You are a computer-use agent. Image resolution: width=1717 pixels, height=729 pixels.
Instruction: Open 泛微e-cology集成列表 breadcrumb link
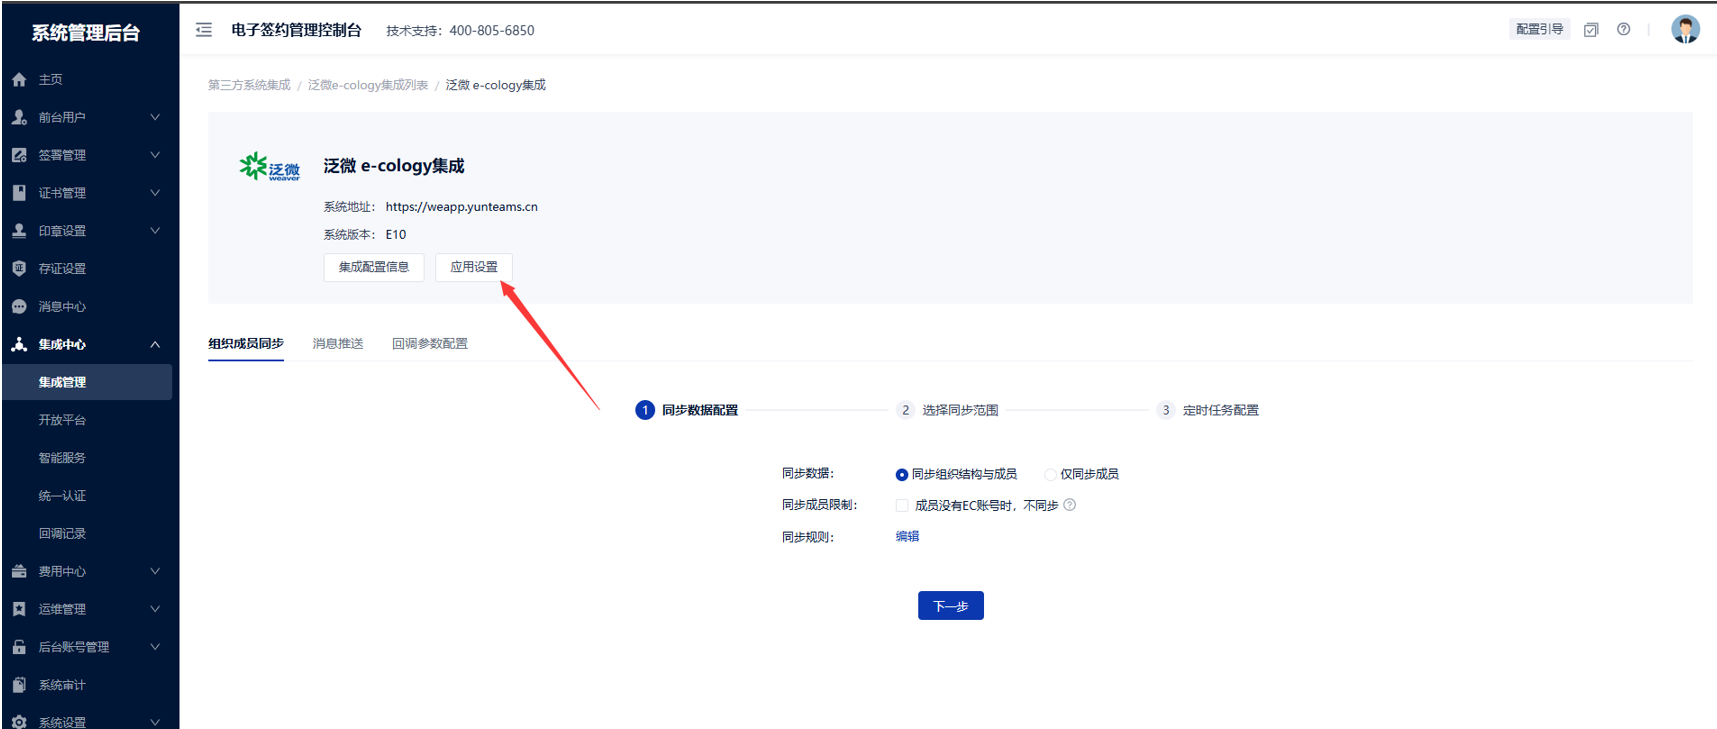[x=368, y=85]
